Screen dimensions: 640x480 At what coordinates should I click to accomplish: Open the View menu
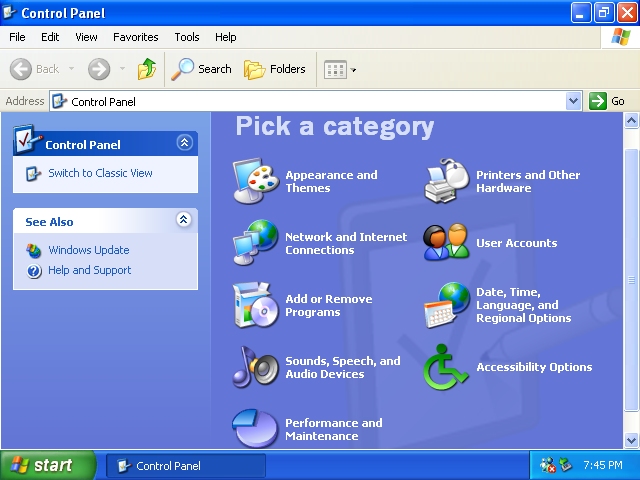[86, 37]
